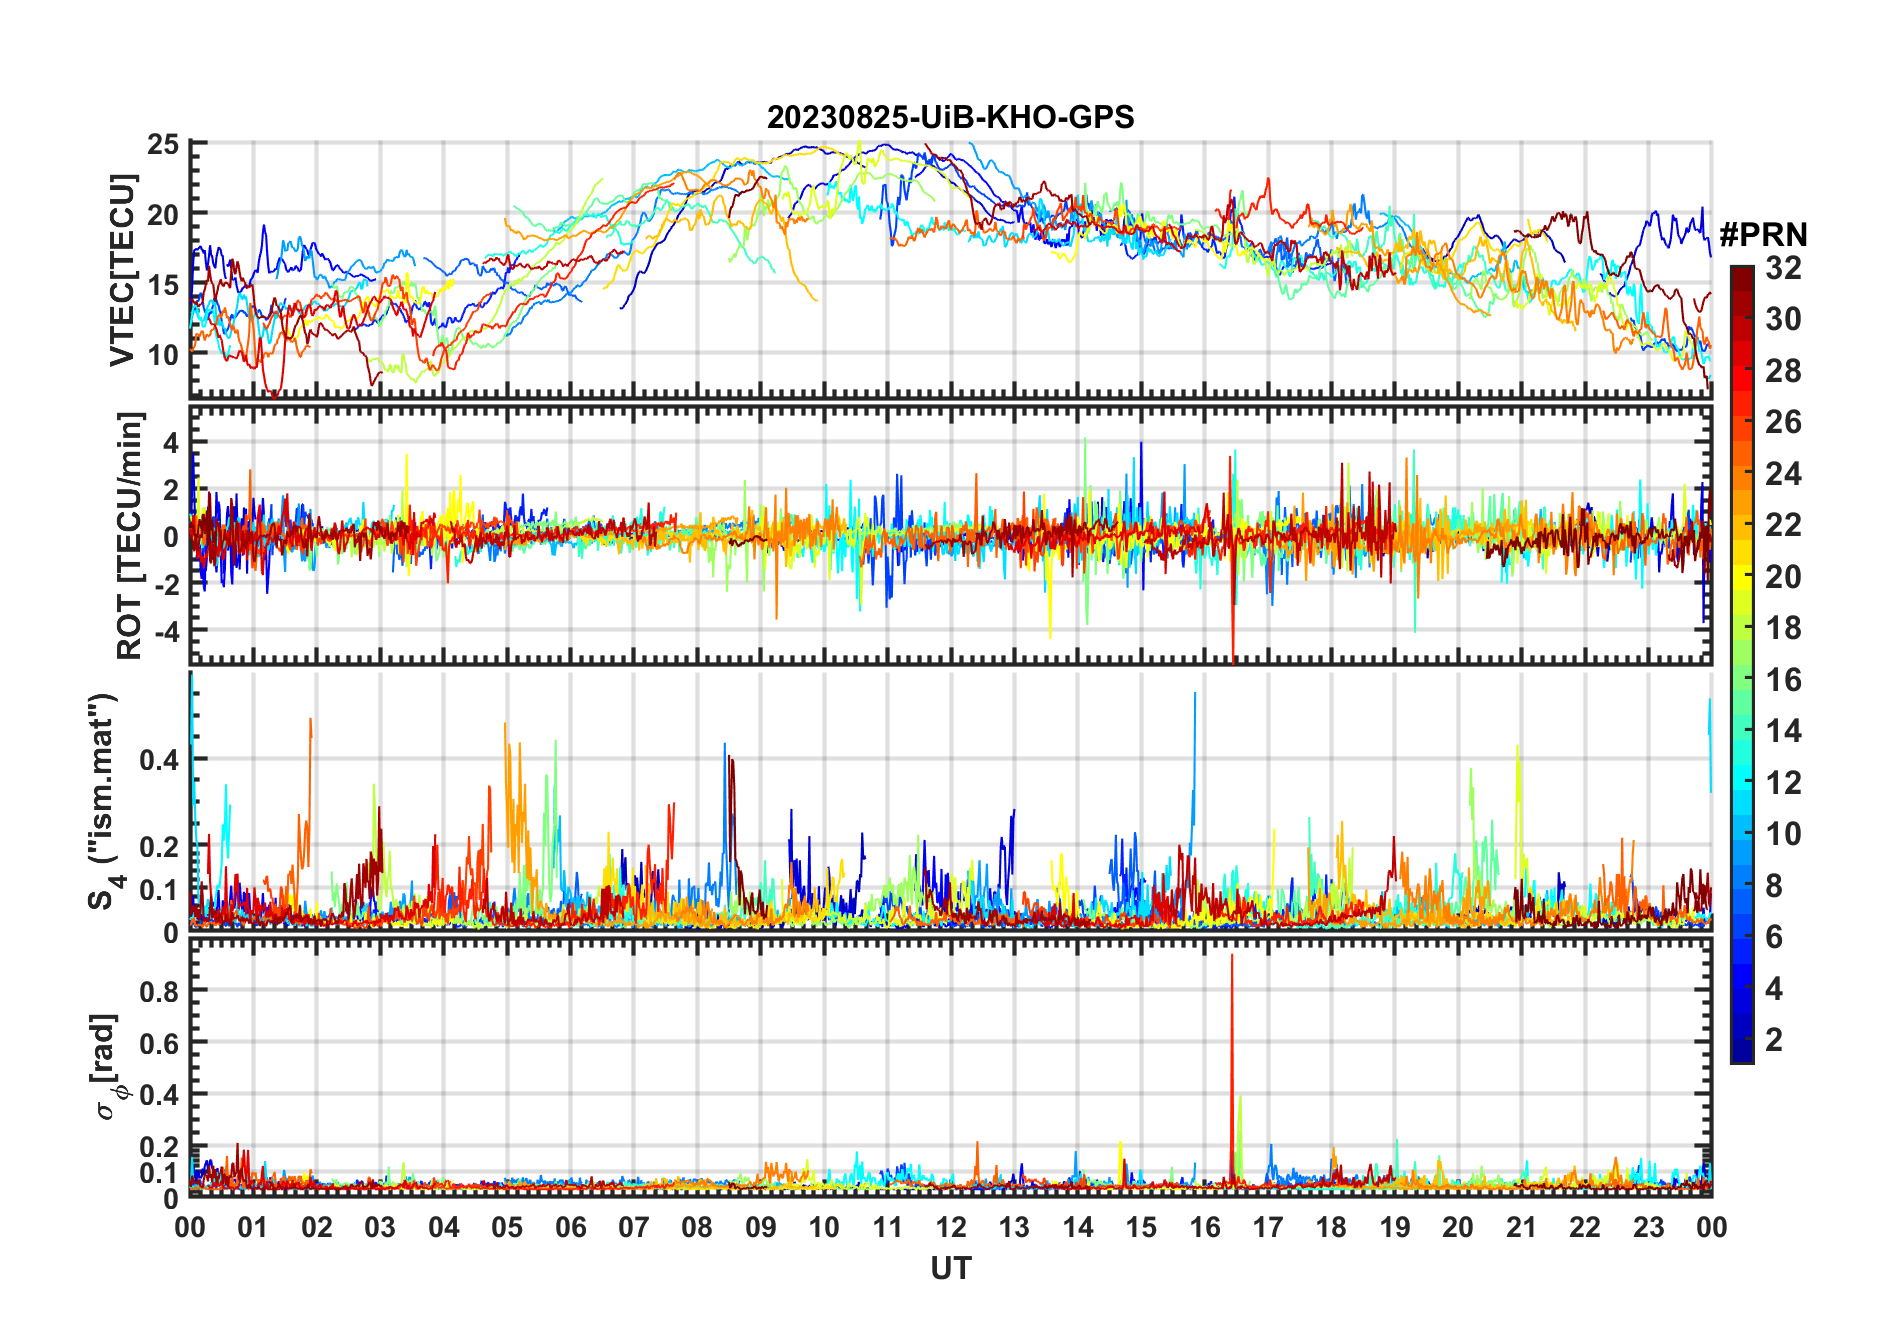
Task: Click the UT x-axis label
Action: [x=950, y=1268]
